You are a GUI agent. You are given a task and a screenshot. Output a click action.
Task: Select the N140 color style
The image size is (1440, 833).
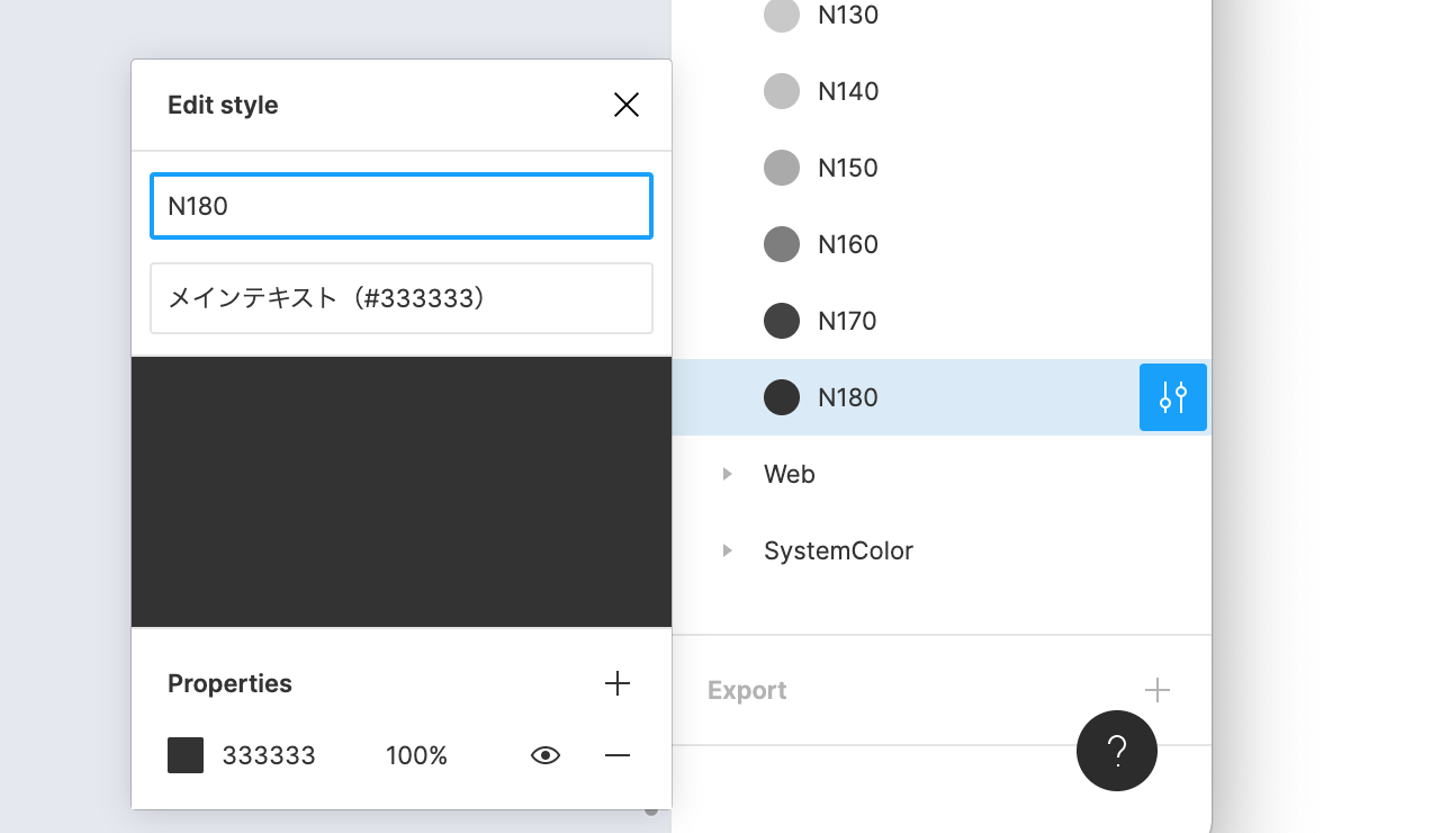pos(848,92)
